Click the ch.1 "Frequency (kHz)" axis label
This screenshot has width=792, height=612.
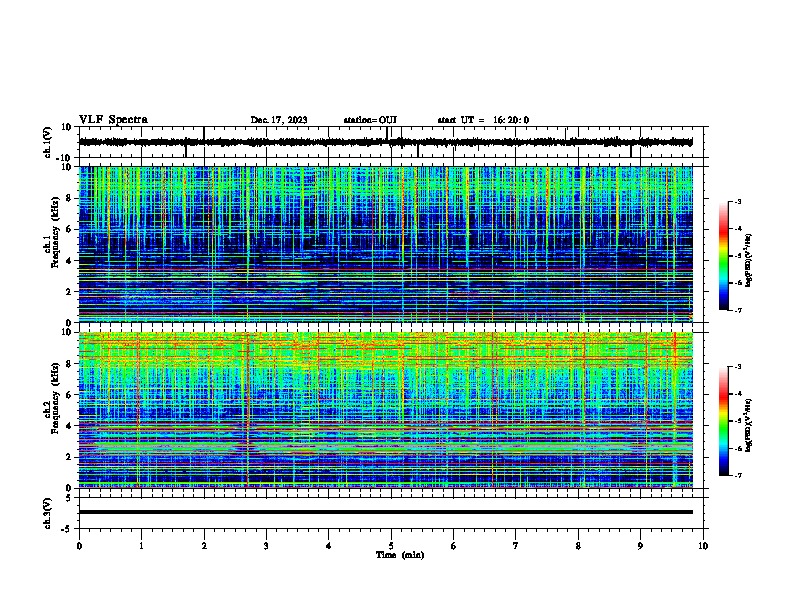pos(55,234)
